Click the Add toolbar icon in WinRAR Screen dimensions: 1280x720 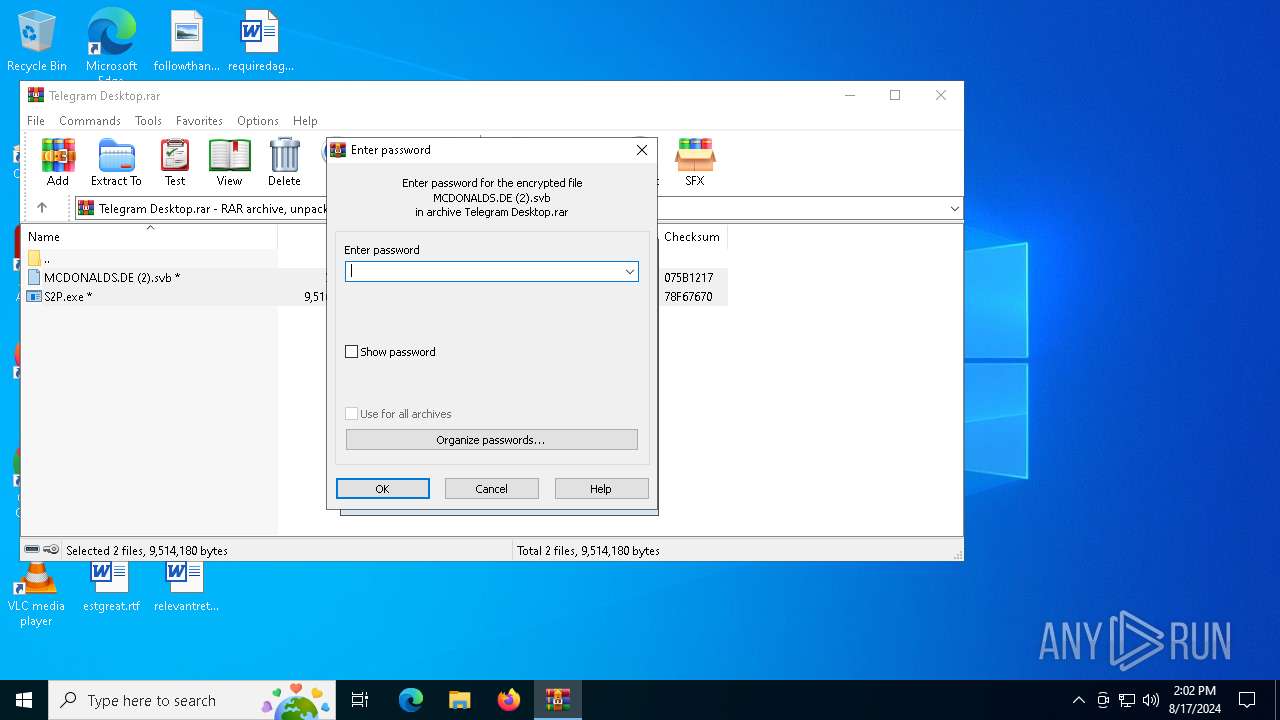58,162
